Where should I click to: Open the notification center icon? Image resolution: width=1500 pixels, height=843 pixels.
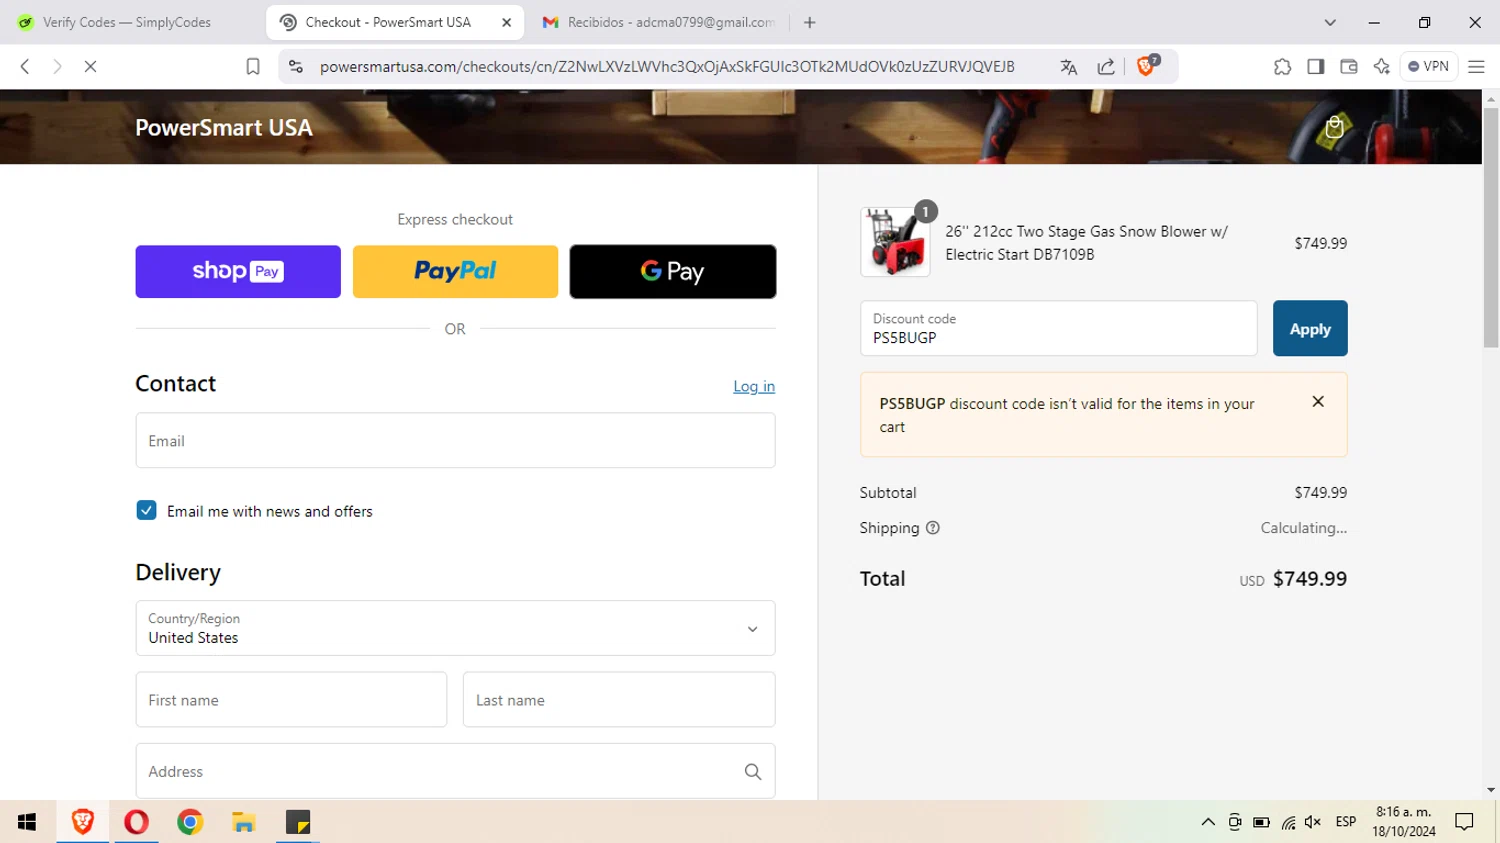click(x=1465, y=822)
